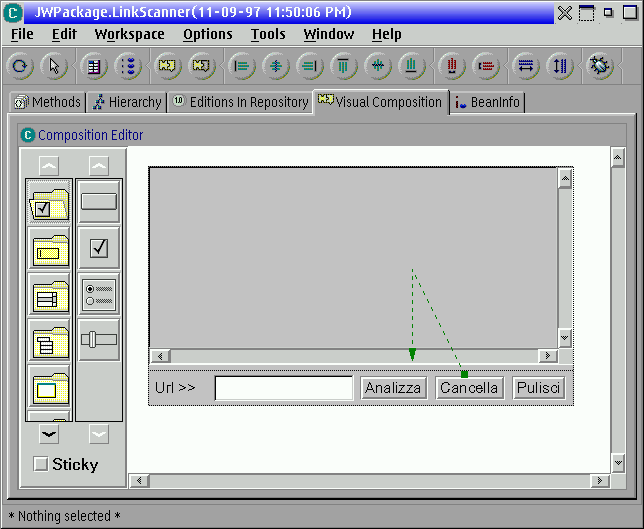This screenshot has height=529, width=644.
Task: Click the Run/refresh circular arrow toolbar icon
Action: click(20, 66)
